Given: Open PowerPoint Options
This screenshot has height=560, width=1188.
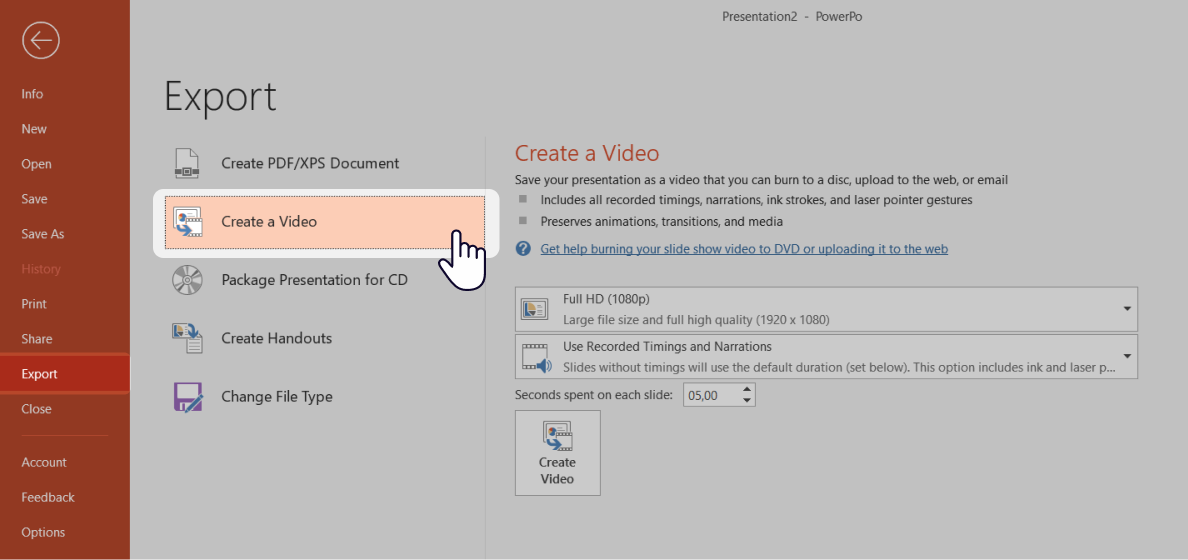Looking at the screenshot, I should click(x=43, y=532).
